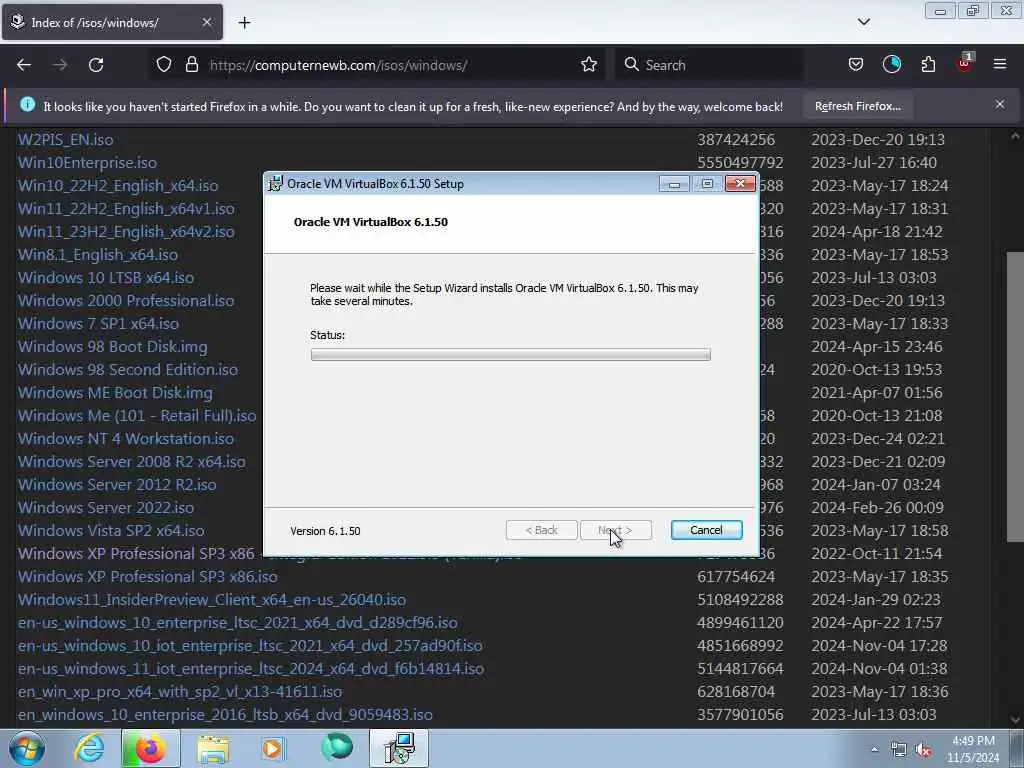Download Win11_22H2_English_x64v1.iso
1024x768 pixels.
tap(126, 208)
